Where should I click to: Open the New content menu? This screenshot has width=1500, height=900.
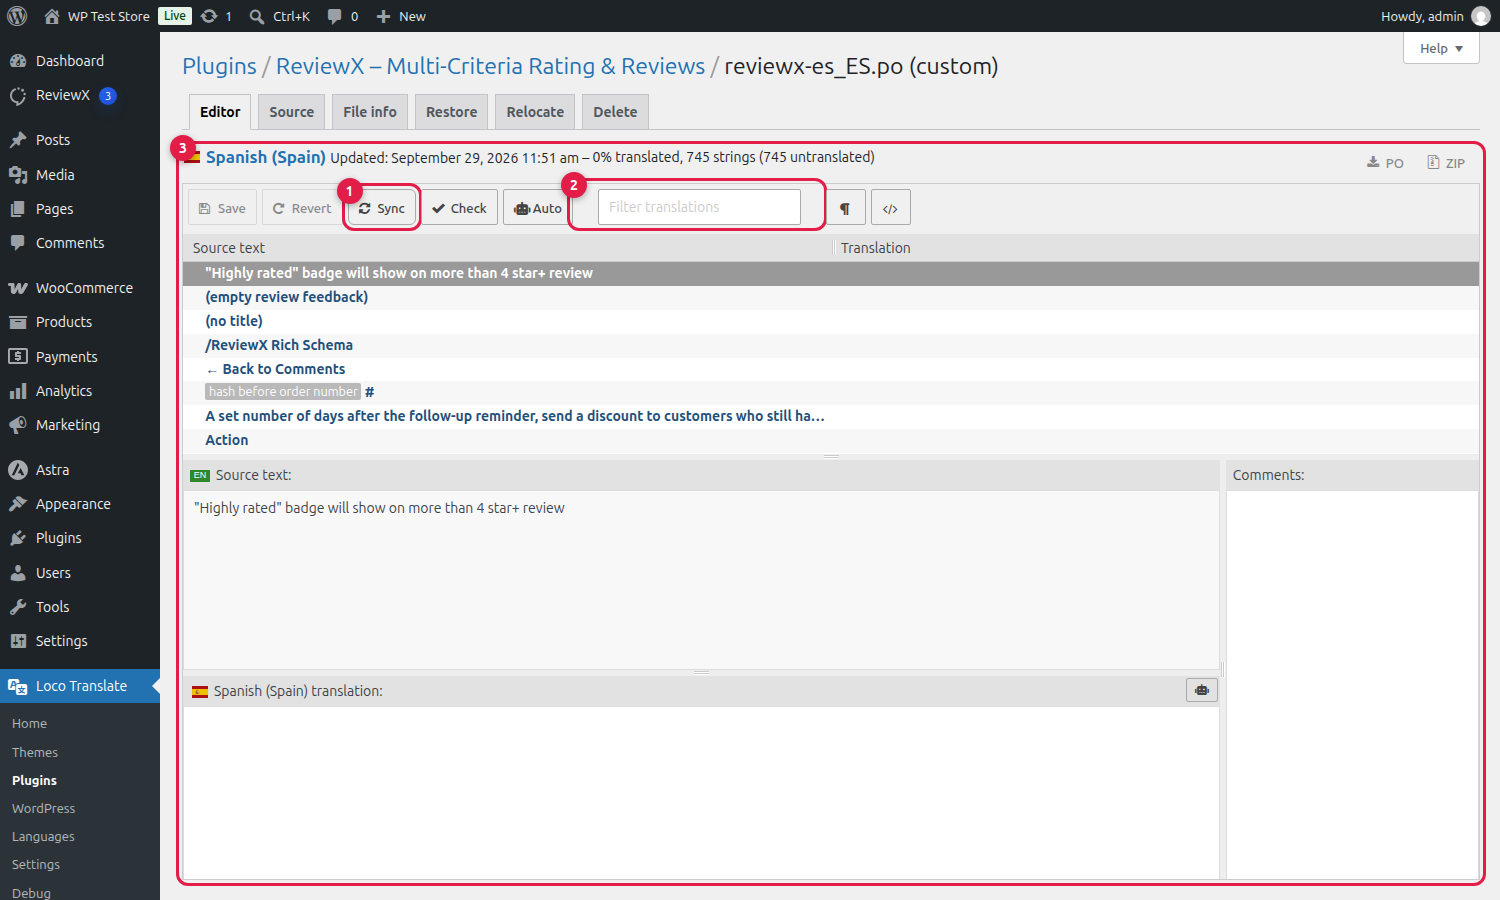401,16
